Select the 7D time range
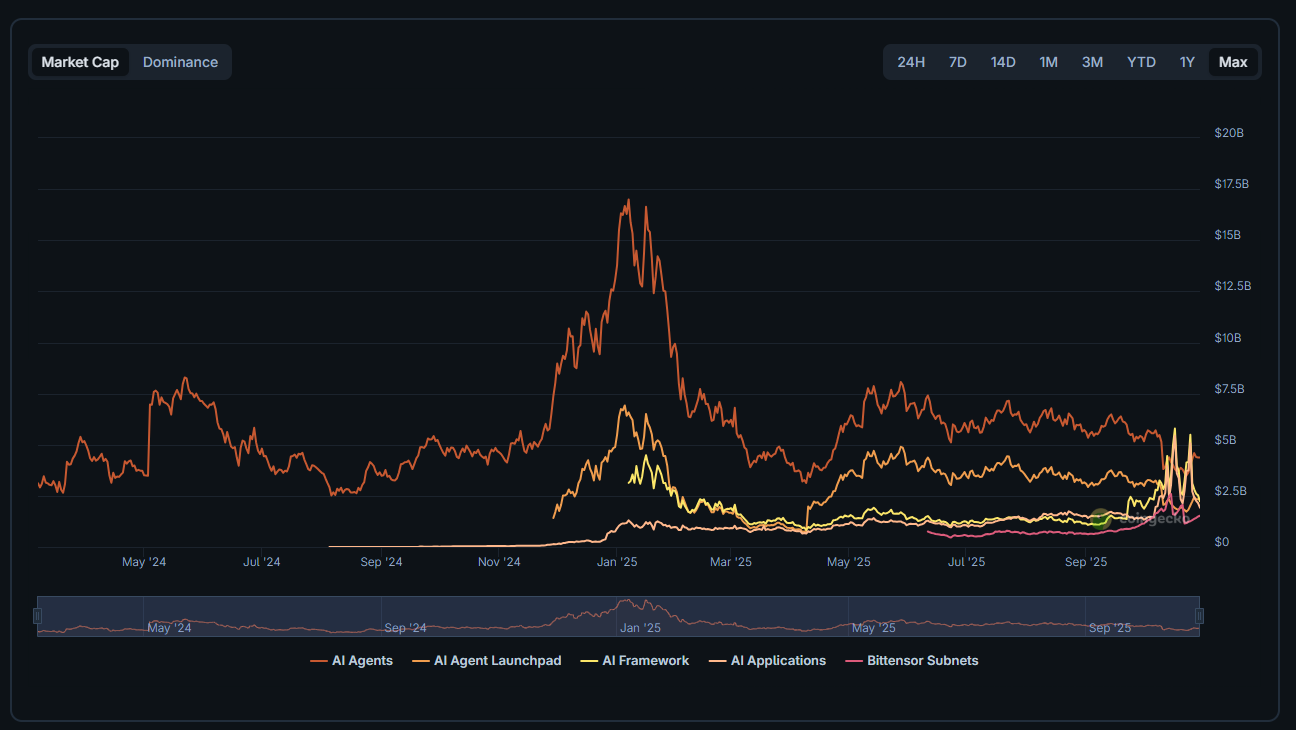Image resolution: width=1296 pixels, height=730 pixels. (957, 62)
